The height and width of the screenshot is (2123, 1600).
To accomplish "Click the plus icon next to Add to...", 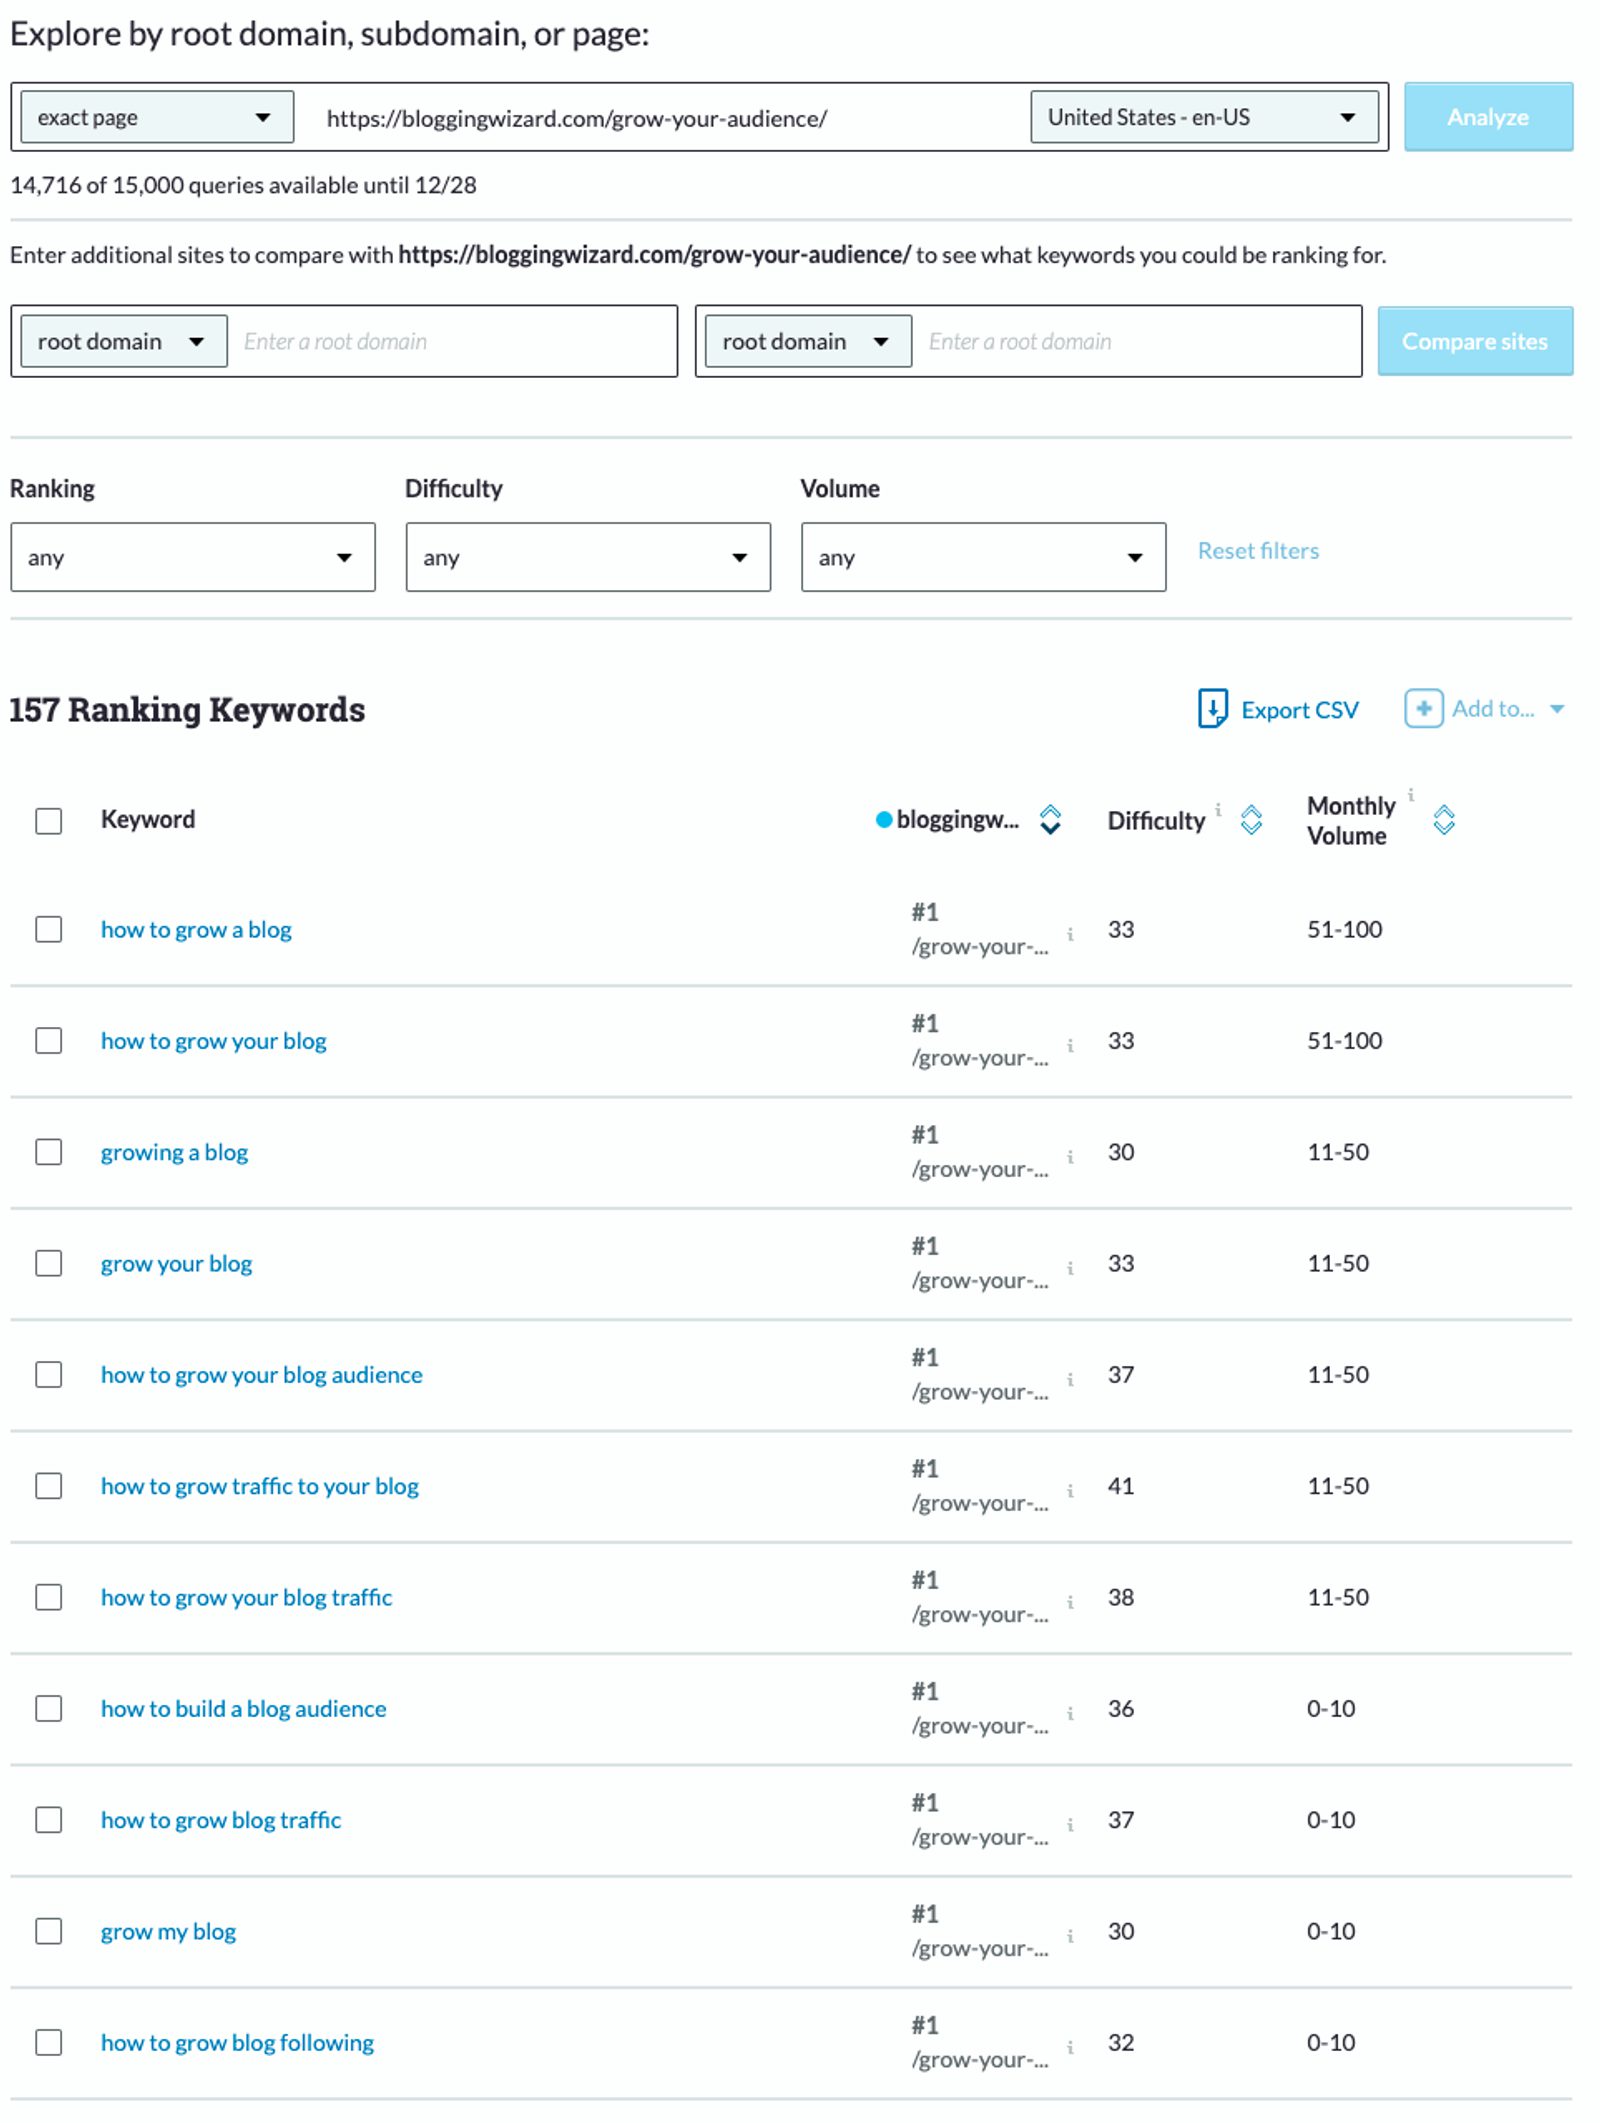I will [1424, 708].
